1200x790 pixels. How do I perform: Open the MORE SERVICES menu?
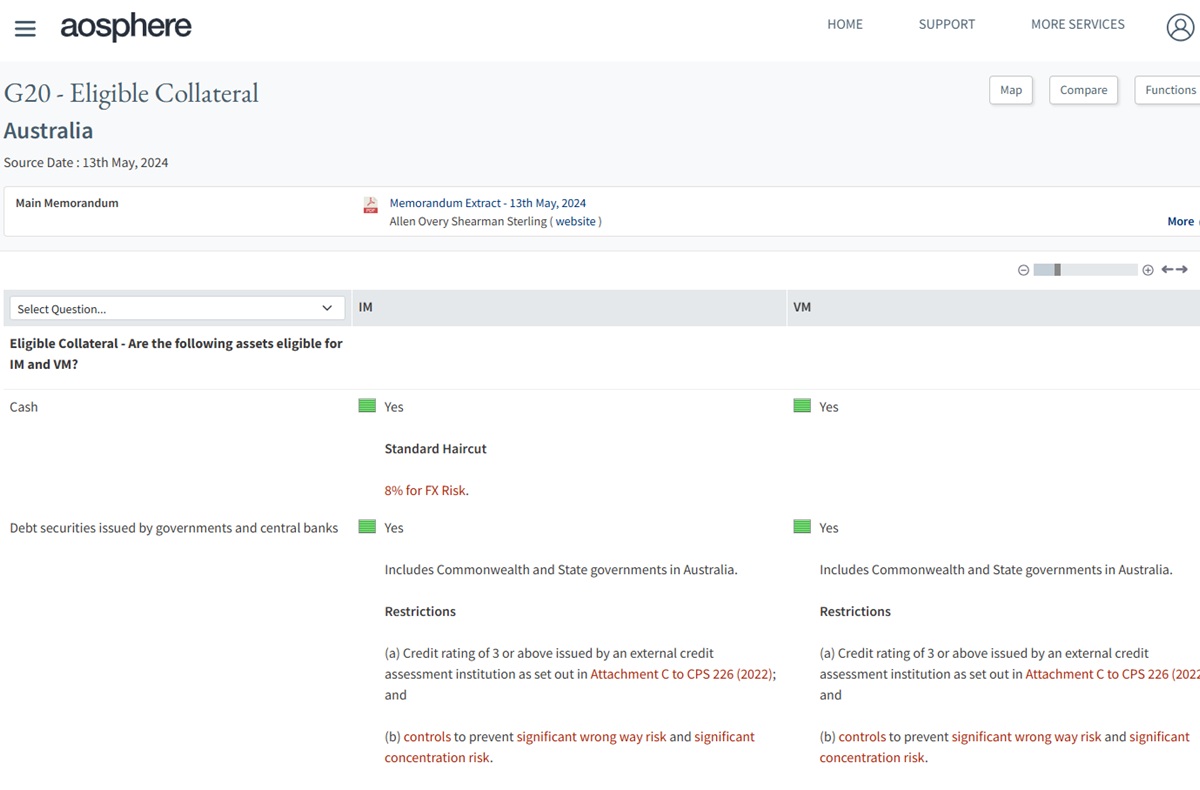click(1077, 24)
